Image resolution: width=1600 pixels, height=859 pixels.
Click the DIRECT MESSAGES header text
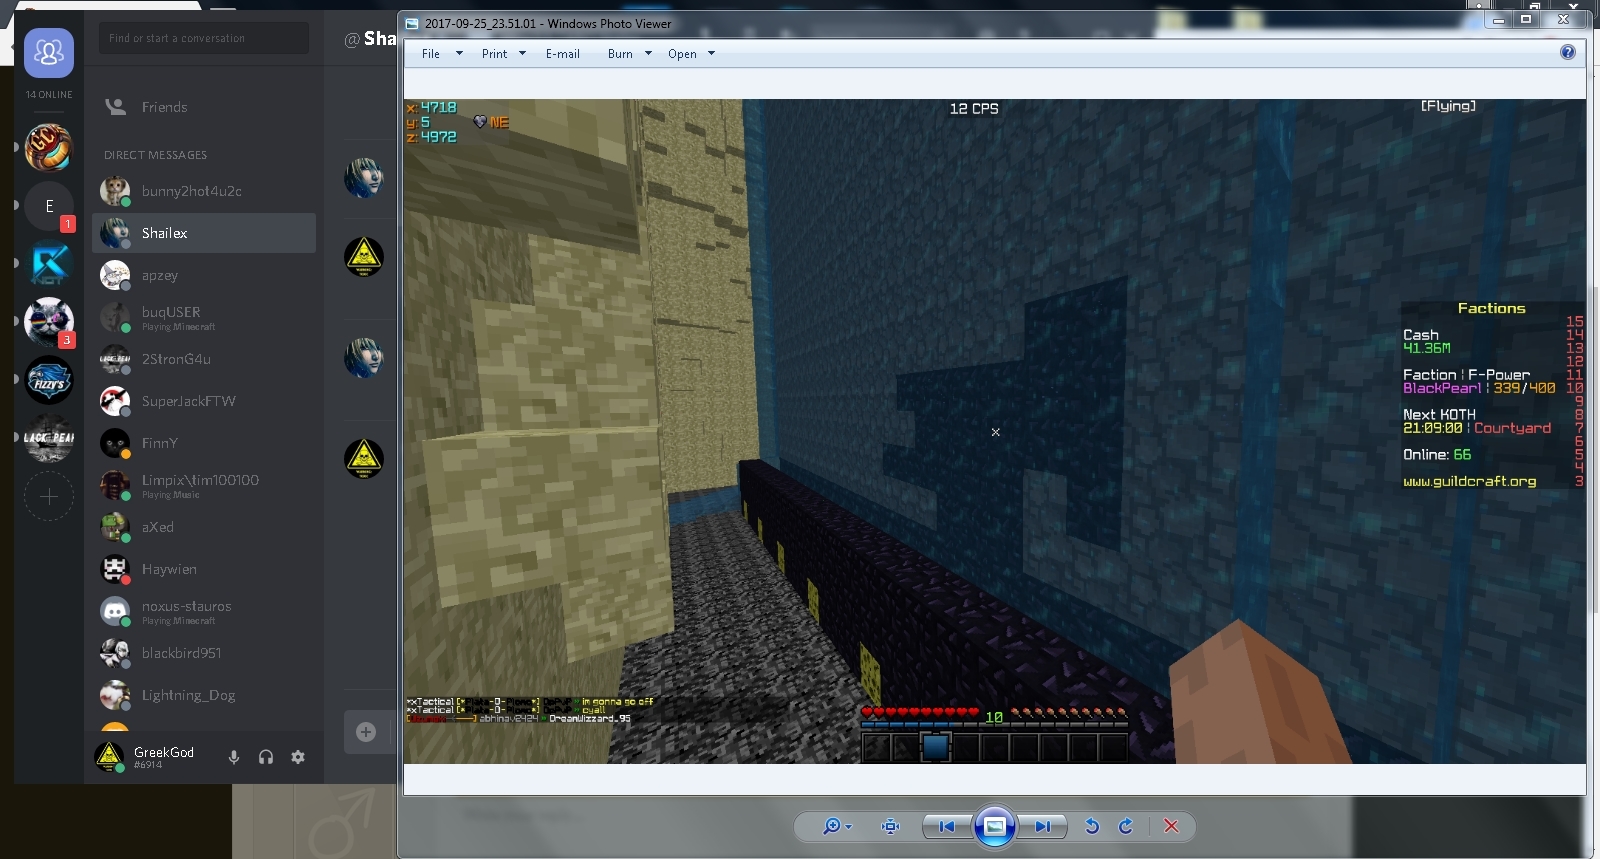click(155, 155)
